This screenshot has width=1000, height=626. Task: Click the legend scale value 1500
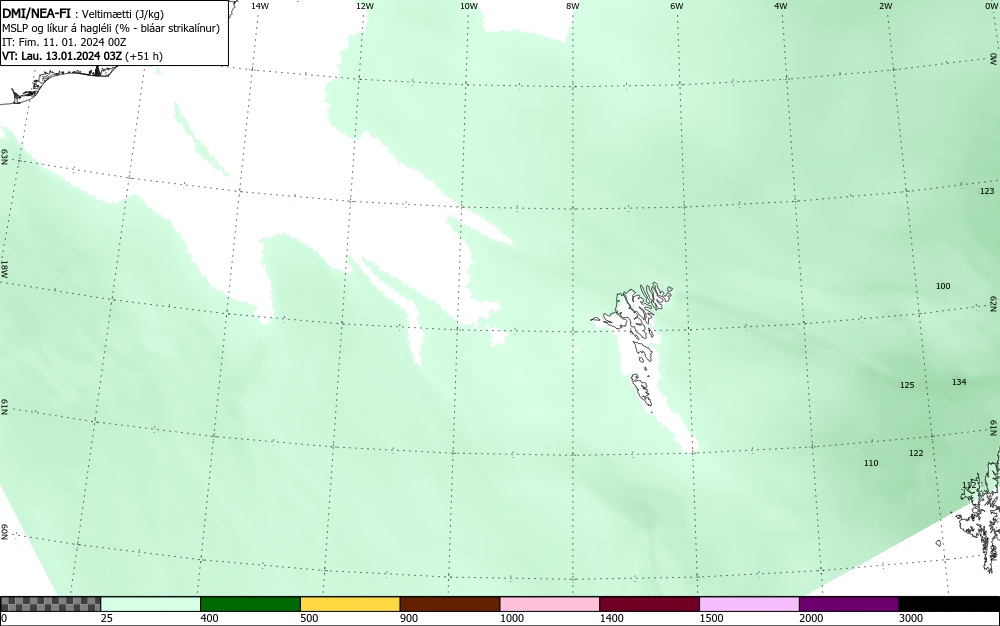(x=711, y=618)
